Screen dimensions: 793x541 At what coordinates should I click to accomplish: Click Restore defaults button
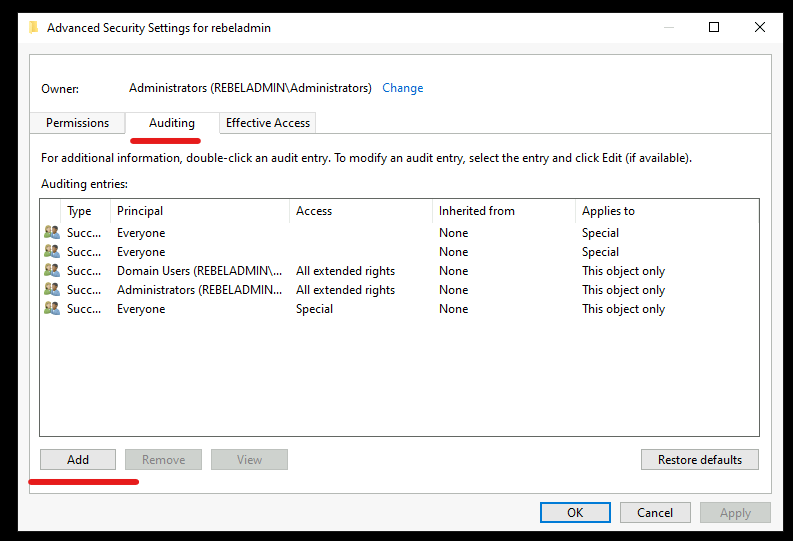point(700,460)
